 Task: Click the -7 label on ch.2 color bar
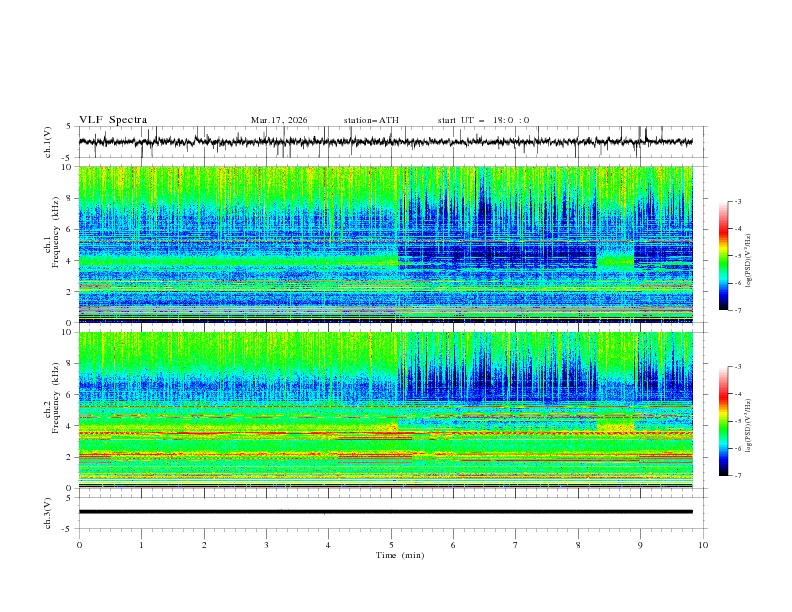point(738,476)
